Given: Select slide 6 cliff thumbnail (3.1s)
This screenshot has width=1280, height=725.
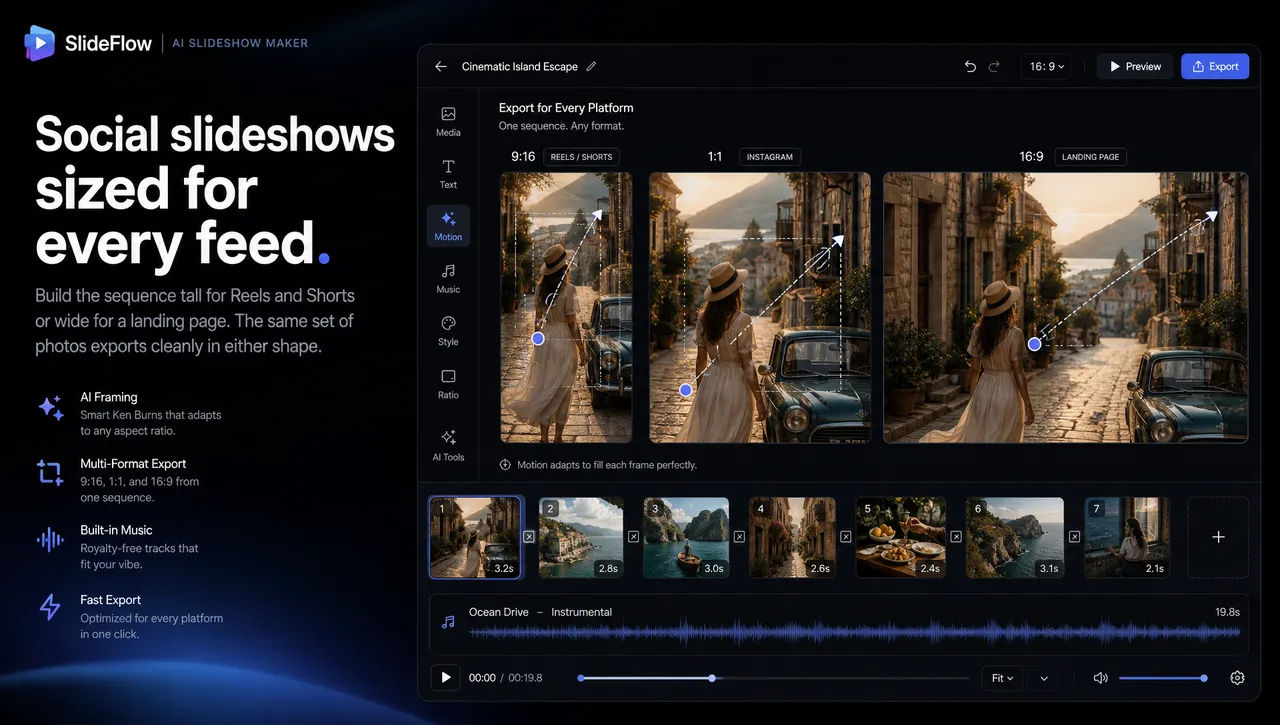Looking at the screenshot, I should pos(1014,537).
